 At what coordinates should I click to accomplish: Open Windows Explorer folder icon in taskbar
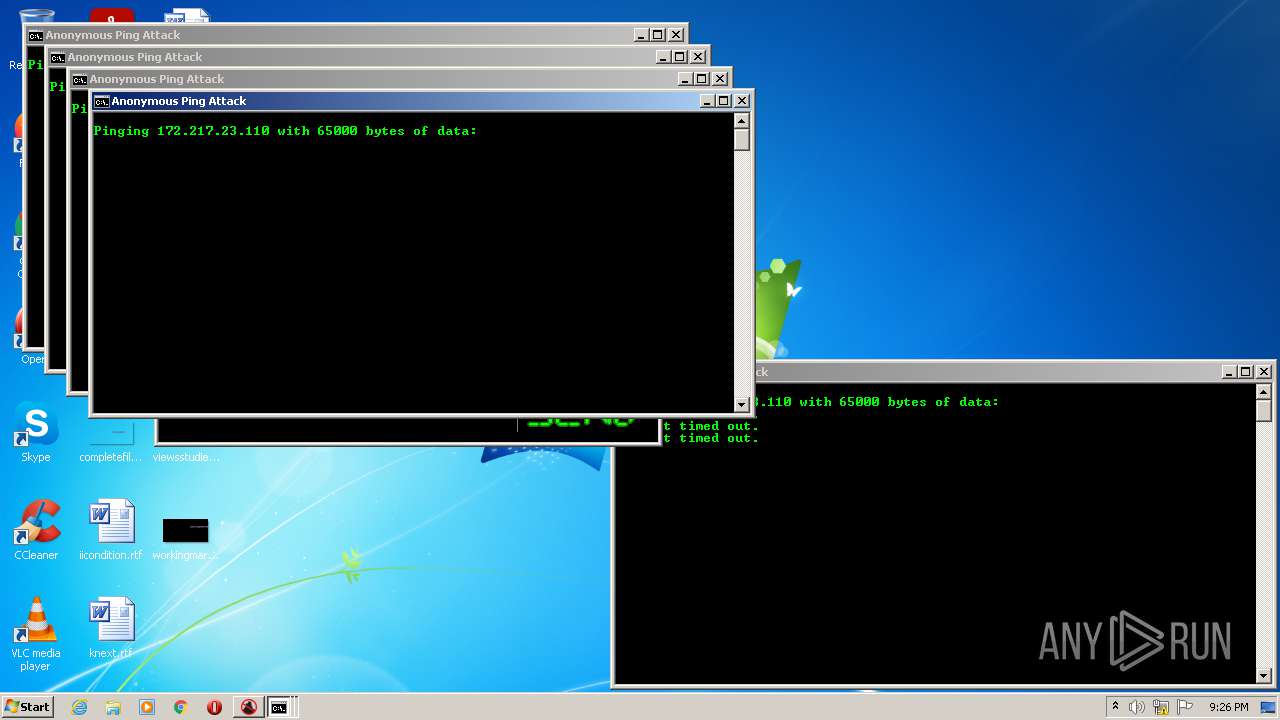[113, 707]
